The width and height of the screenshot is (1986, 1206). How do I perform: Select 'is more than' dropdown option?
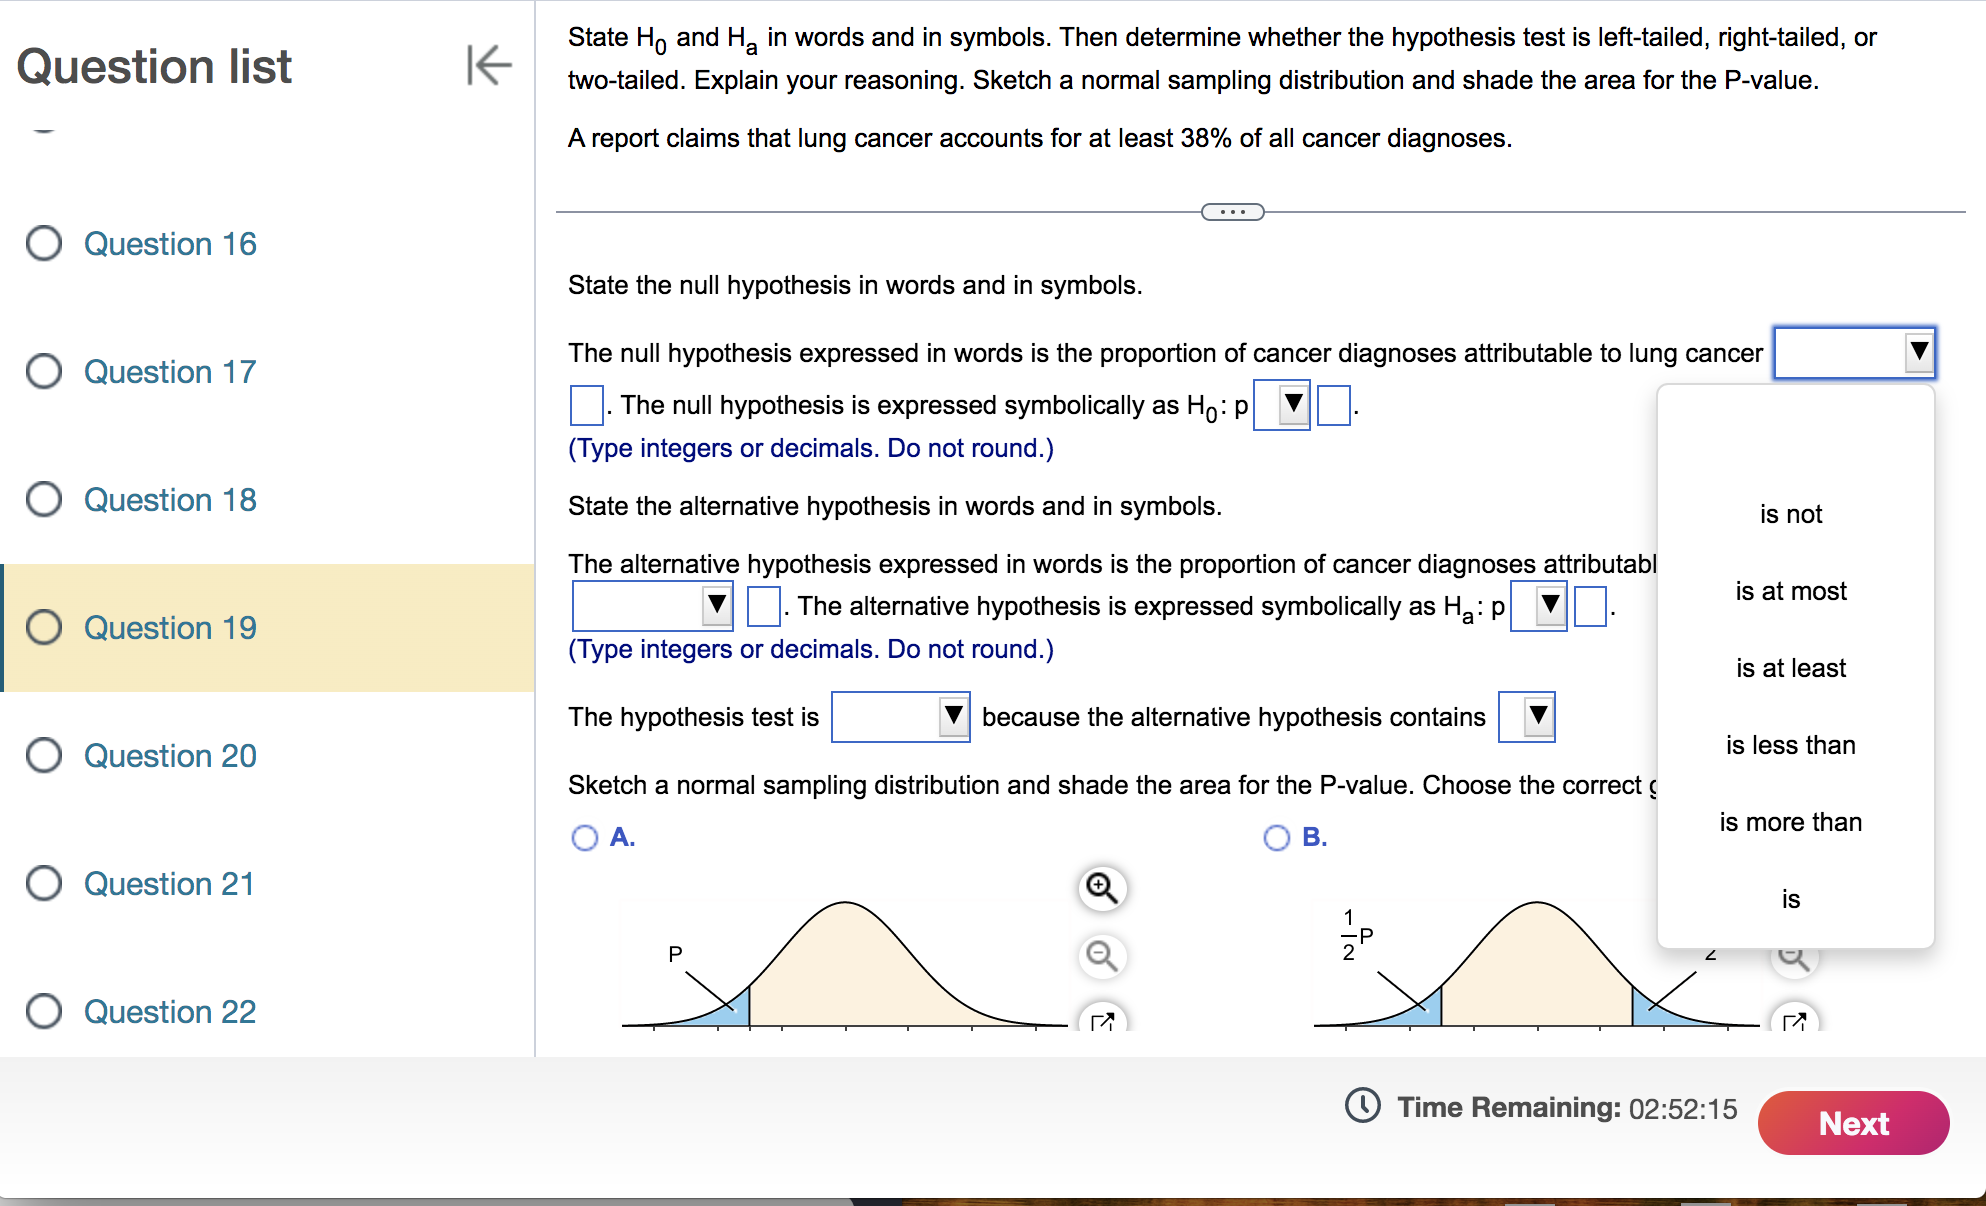click(x=1790, y=822)
